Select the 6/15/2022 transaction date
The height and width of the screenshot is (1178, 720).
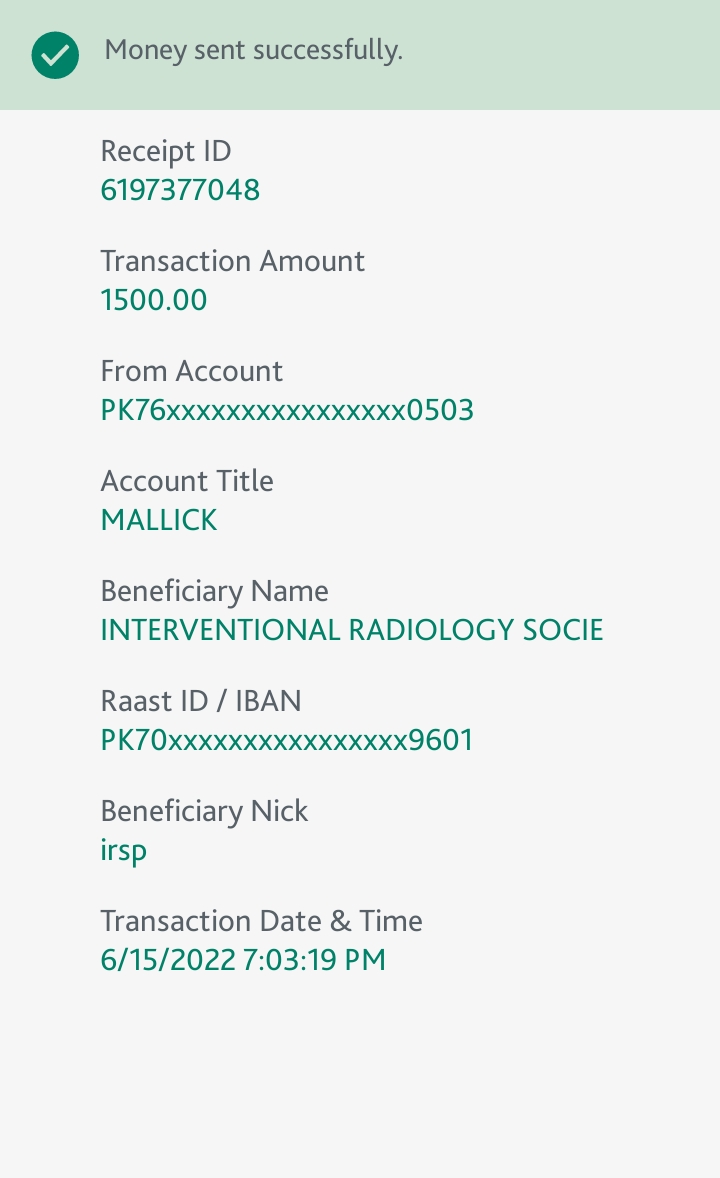coord(167,960)
